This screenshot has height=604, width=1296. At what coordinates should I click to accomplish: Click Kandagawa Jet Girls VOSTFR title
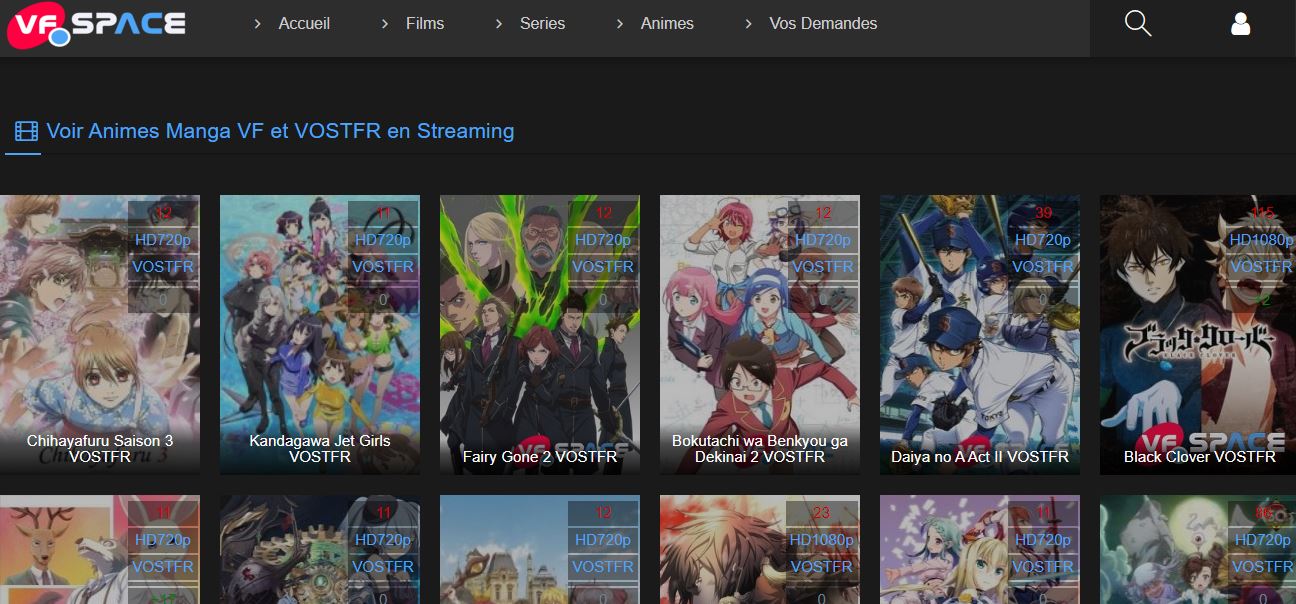(x=320, y=449)
